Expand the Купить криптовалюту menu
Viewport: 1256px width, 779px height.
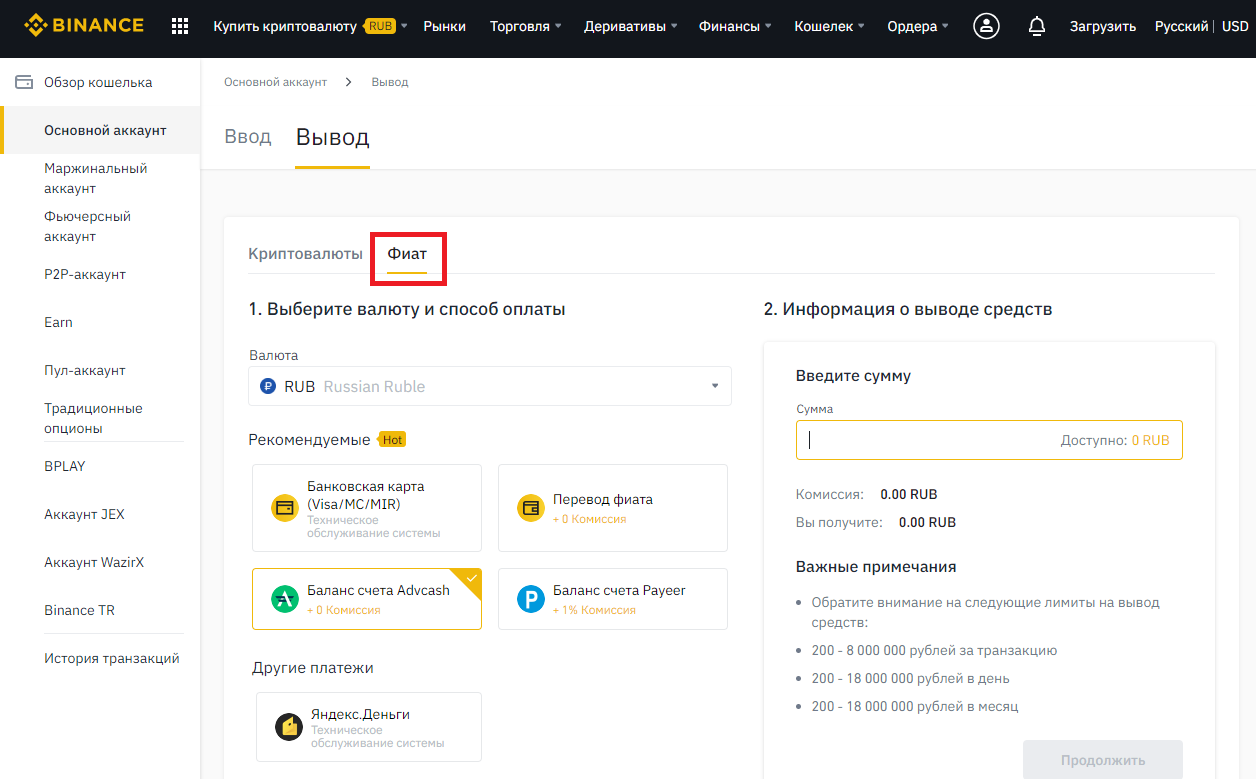pyautogui.click(x=310, y=26)
